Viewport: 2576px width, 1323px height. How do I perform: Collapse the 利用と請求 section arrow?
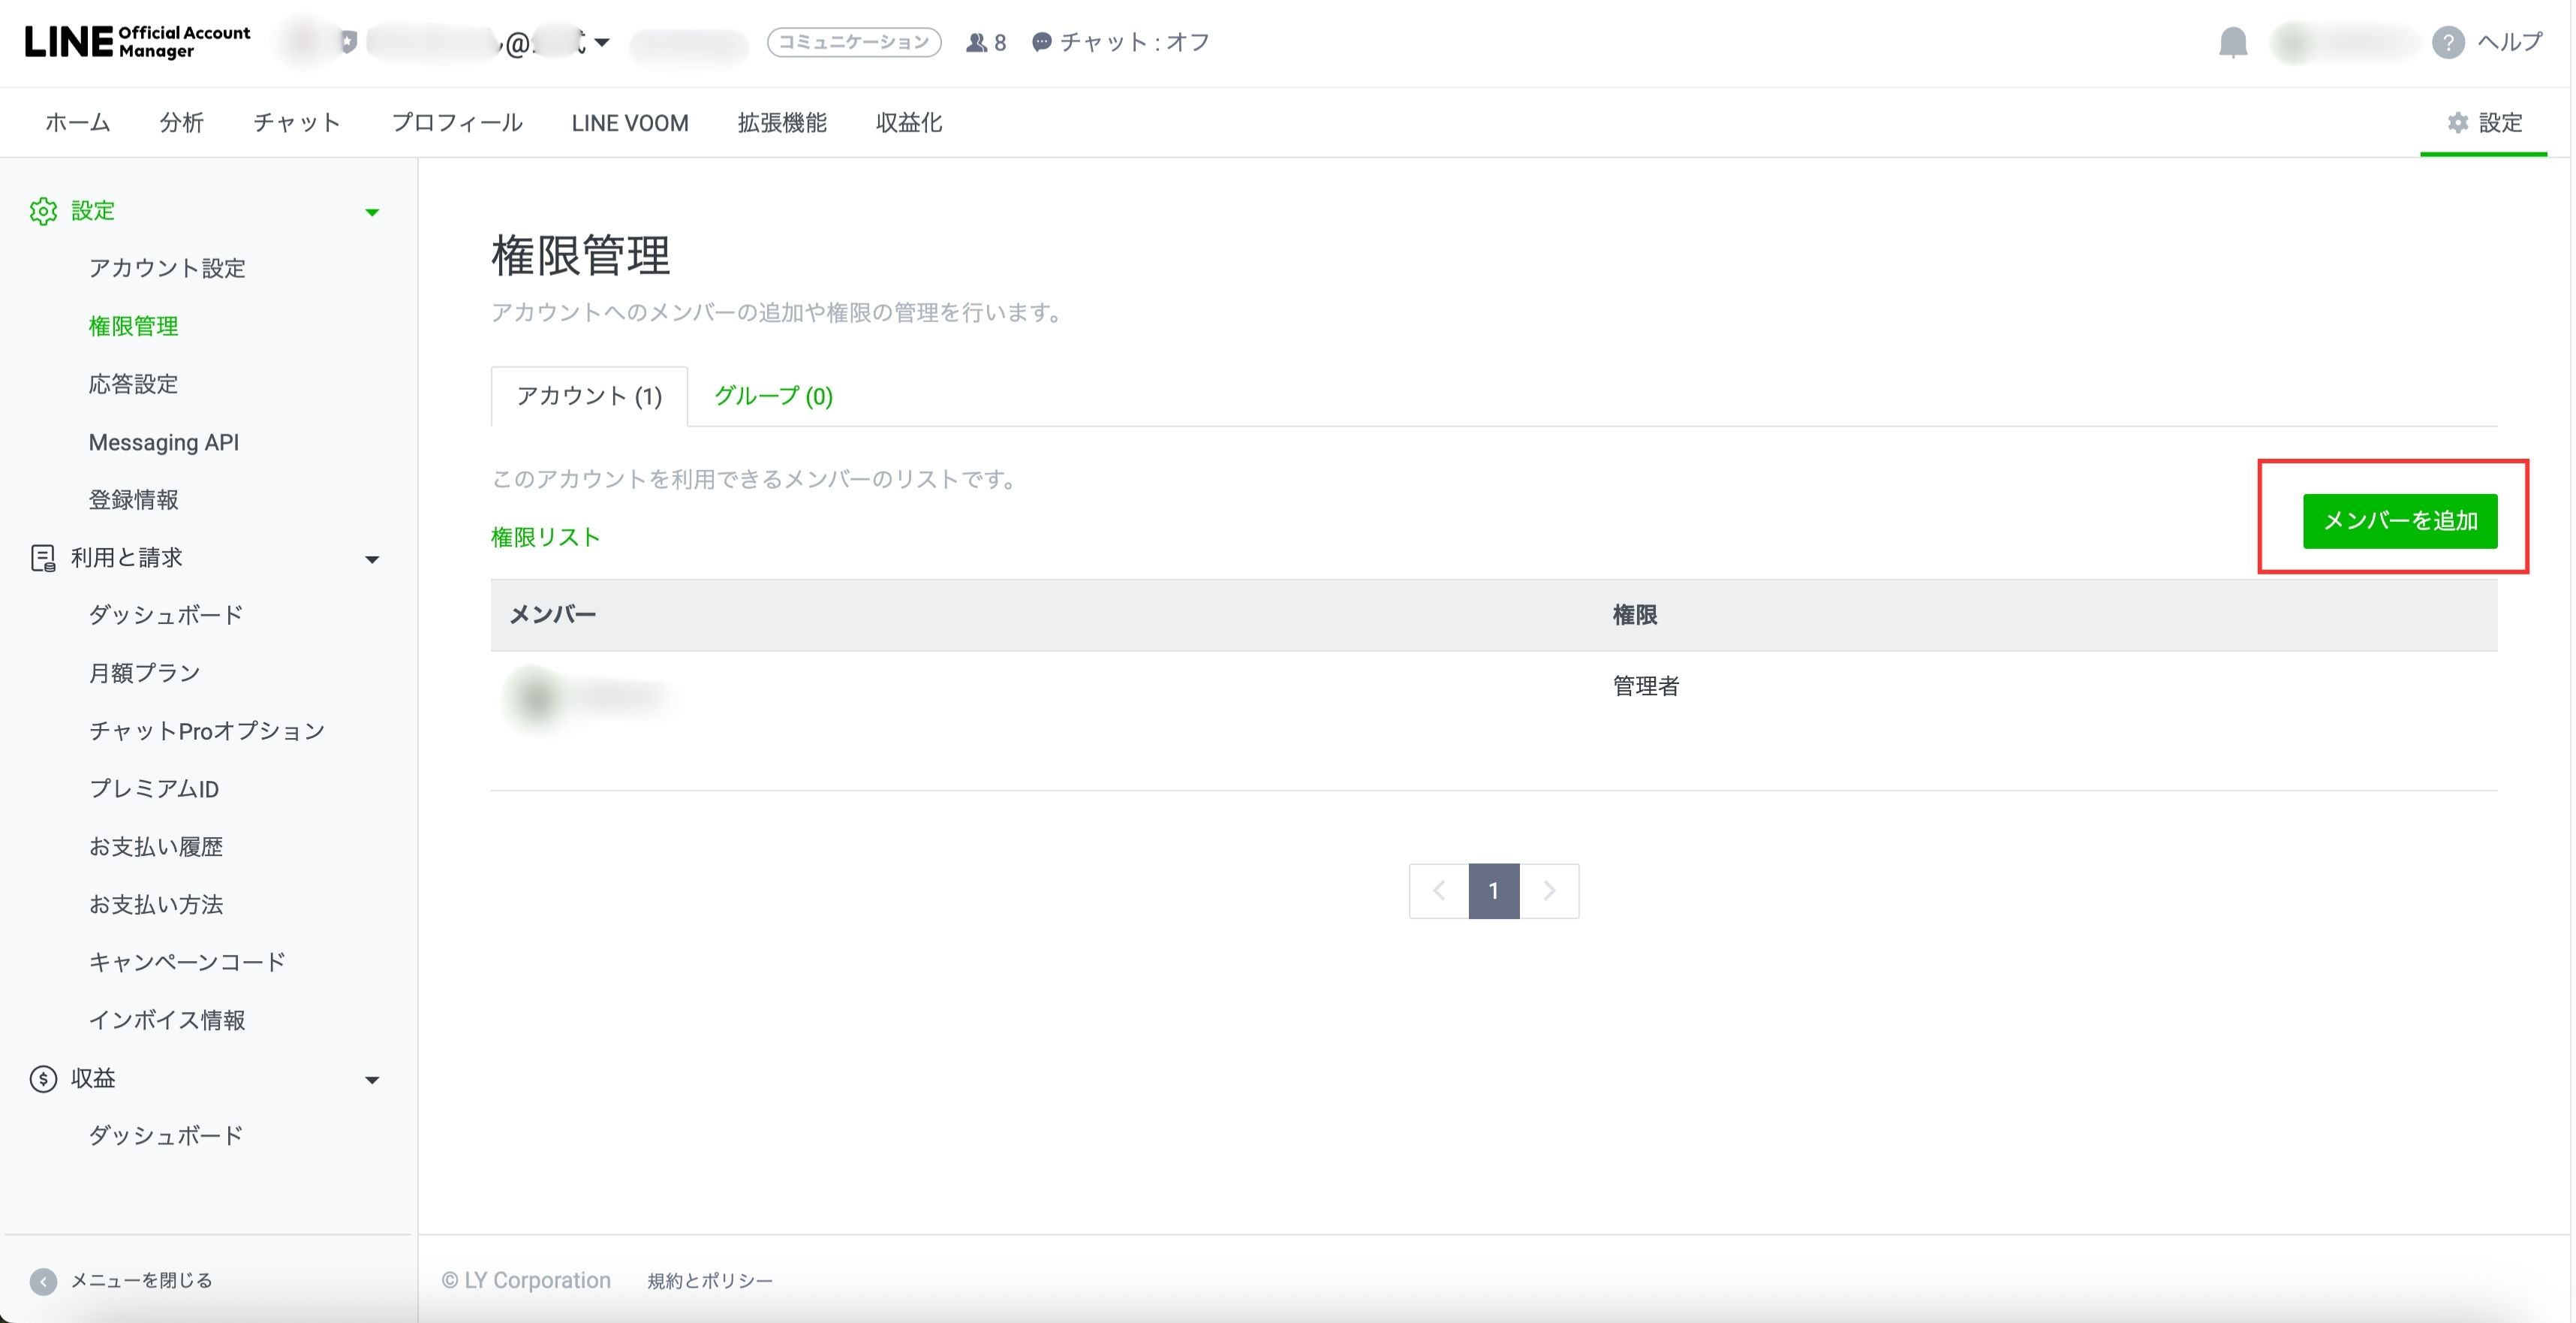372,559
